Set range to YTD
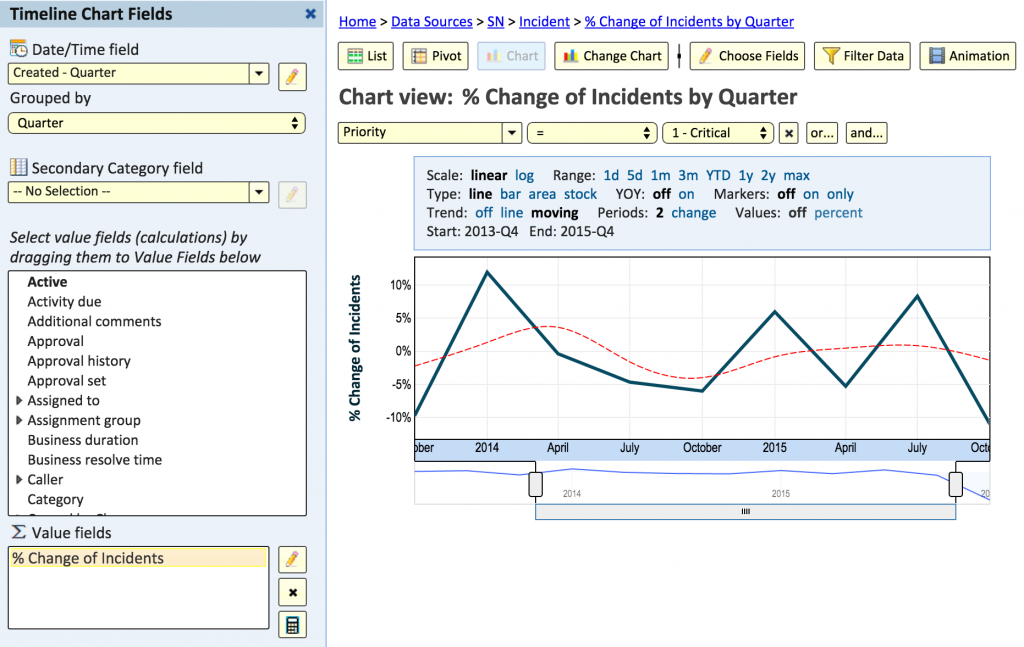The height and width of the screenshot is (647, 1024). (718, 175)
